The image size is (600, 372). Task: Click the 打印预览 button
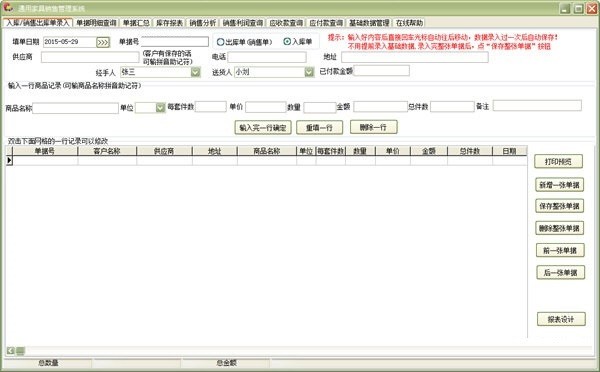(x=558, y=162)
